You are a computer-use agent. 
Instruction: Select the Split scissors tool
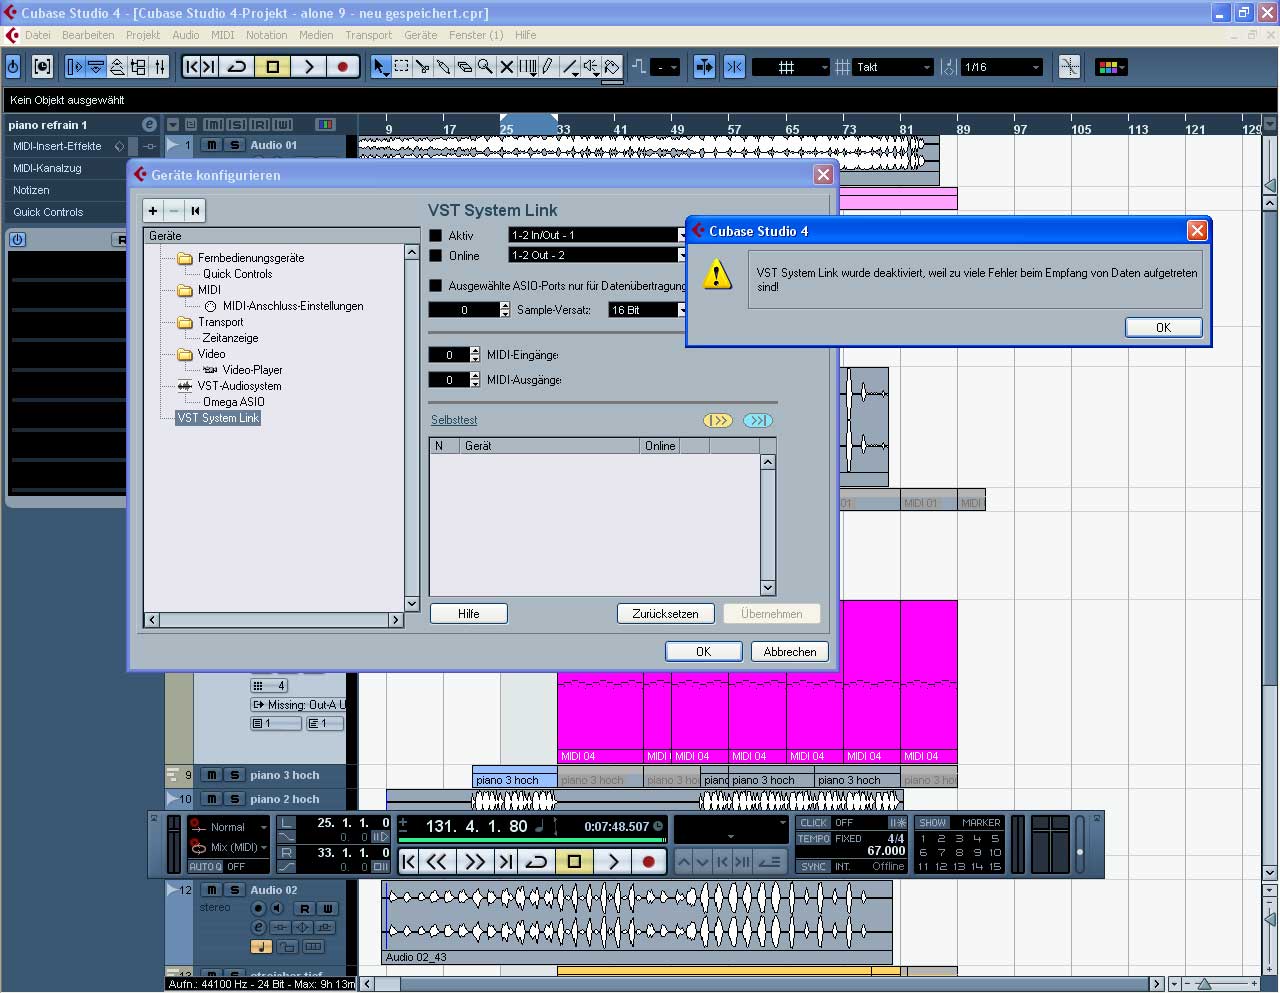point(422,67)
